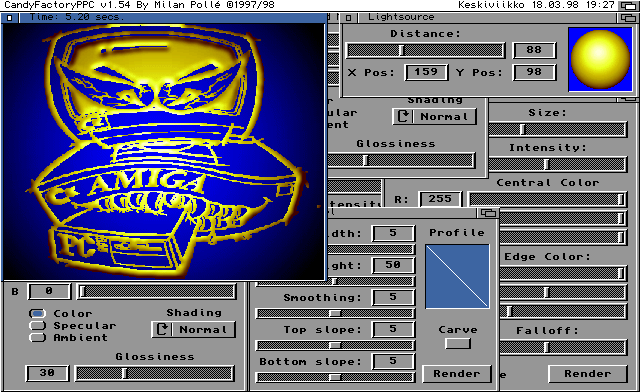Click the Distance value field 88
Viewport: 640px width, 392px height.
pyautogui.click(x=534, y=50)
